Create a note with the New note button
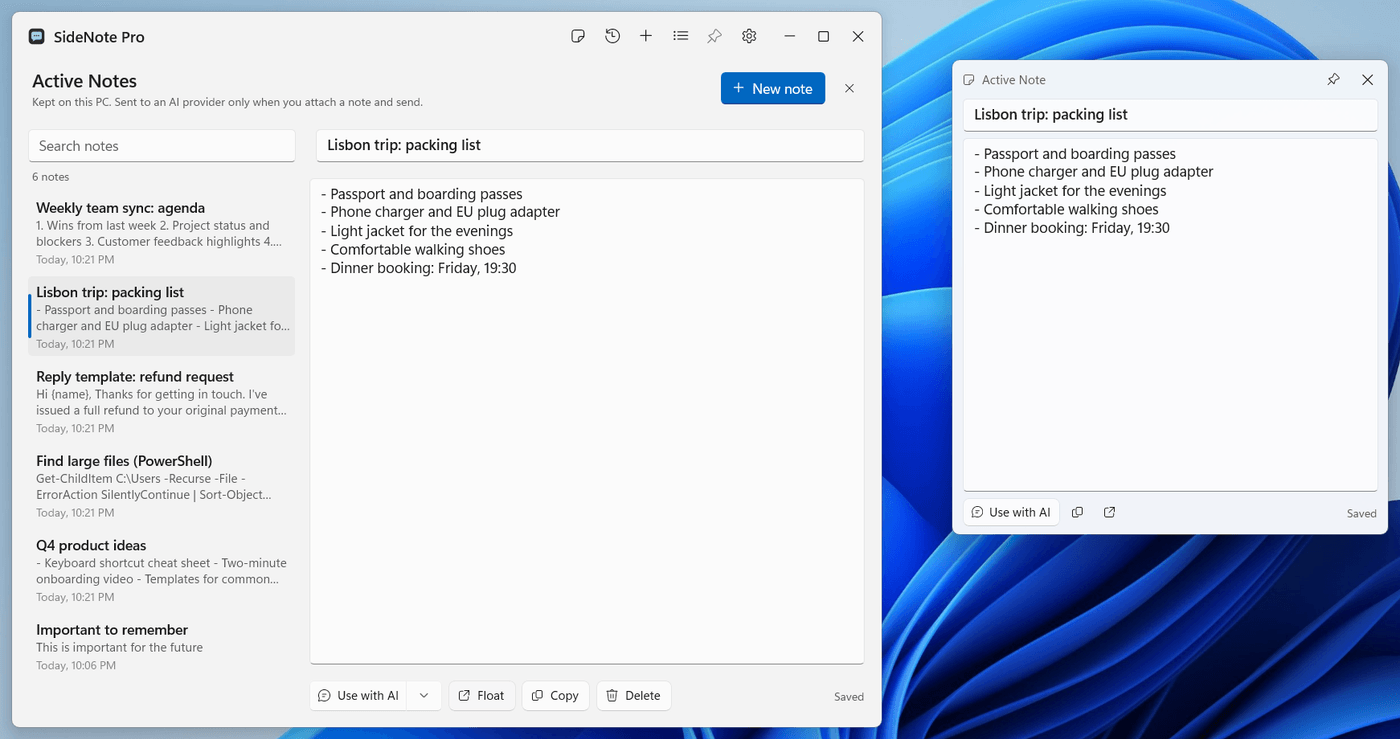Screen dimensions: 1400x739 tap(773, 88)
